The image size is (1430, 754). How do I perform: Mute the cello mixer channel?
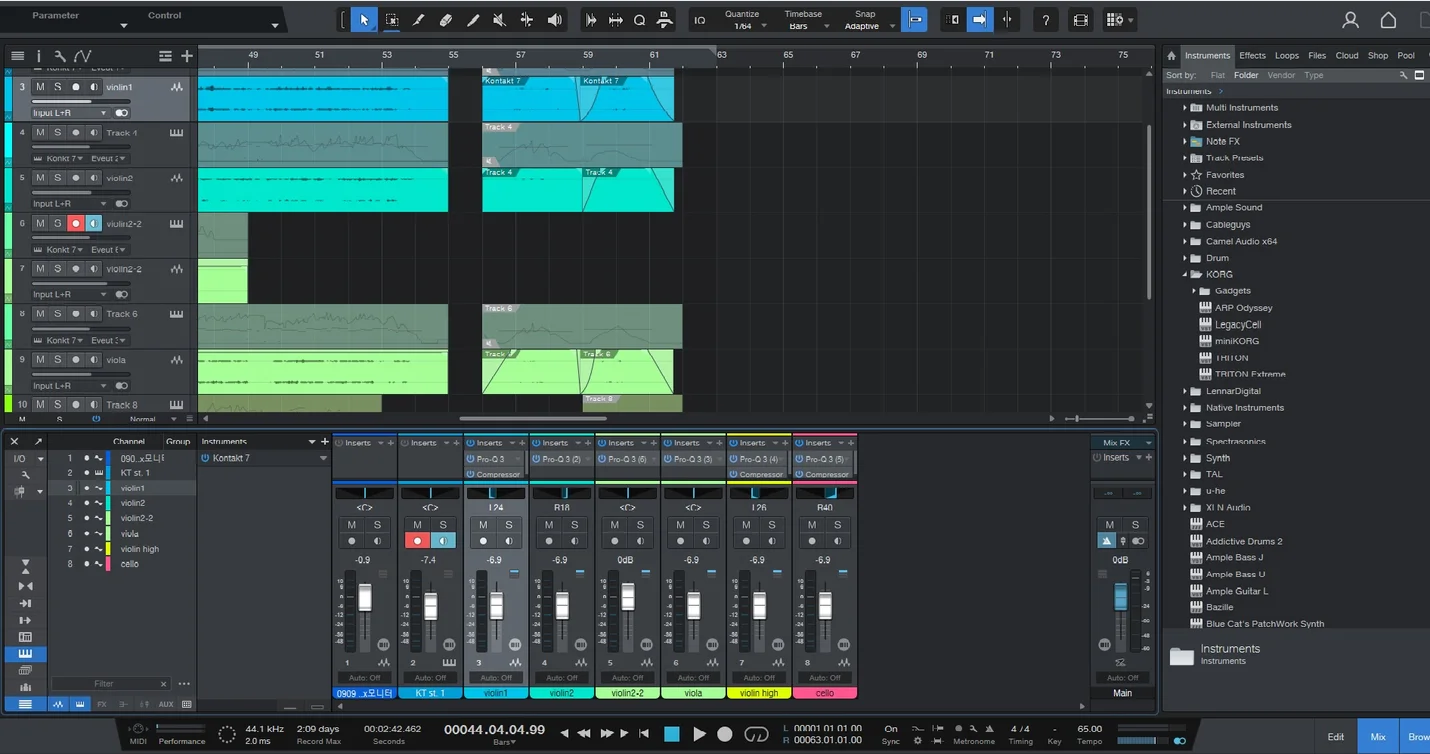[x=812, y=525]
